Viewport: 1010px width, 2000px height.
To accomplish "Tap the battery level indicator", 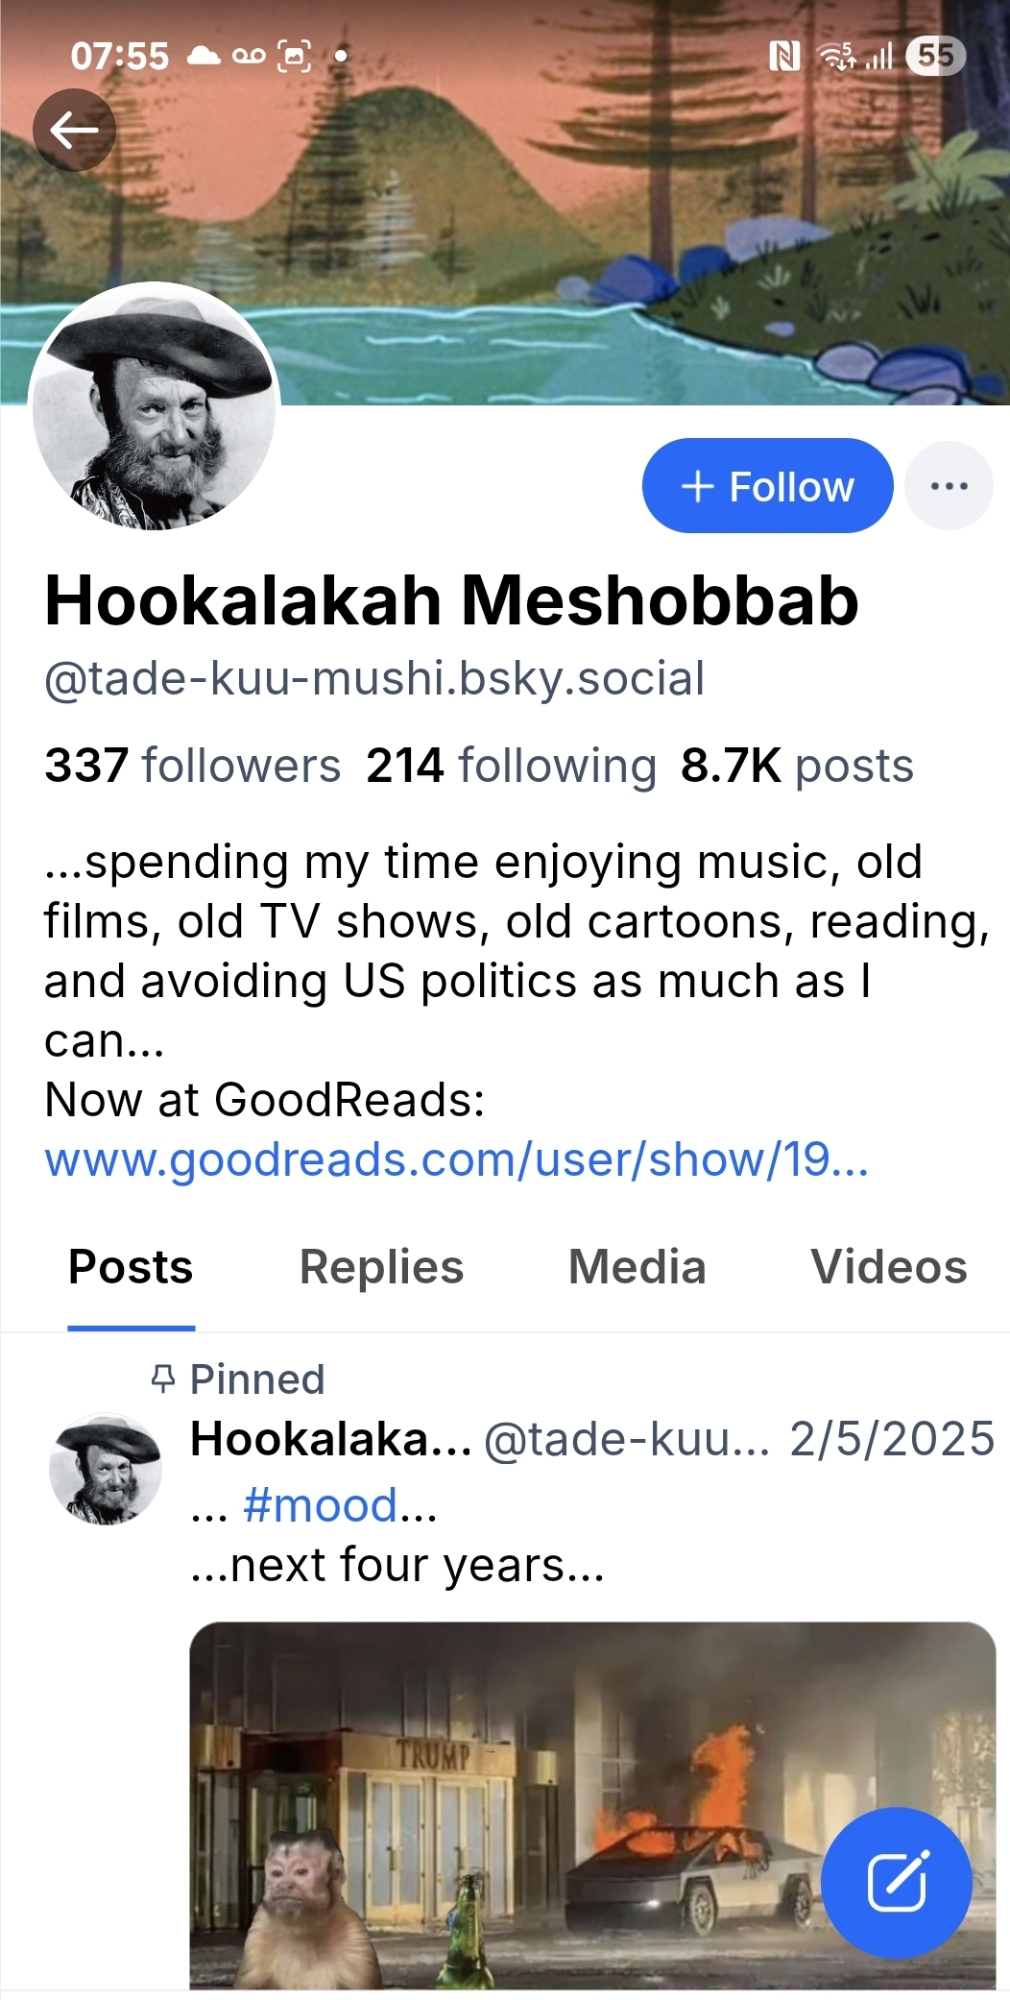I will [935, 56].
